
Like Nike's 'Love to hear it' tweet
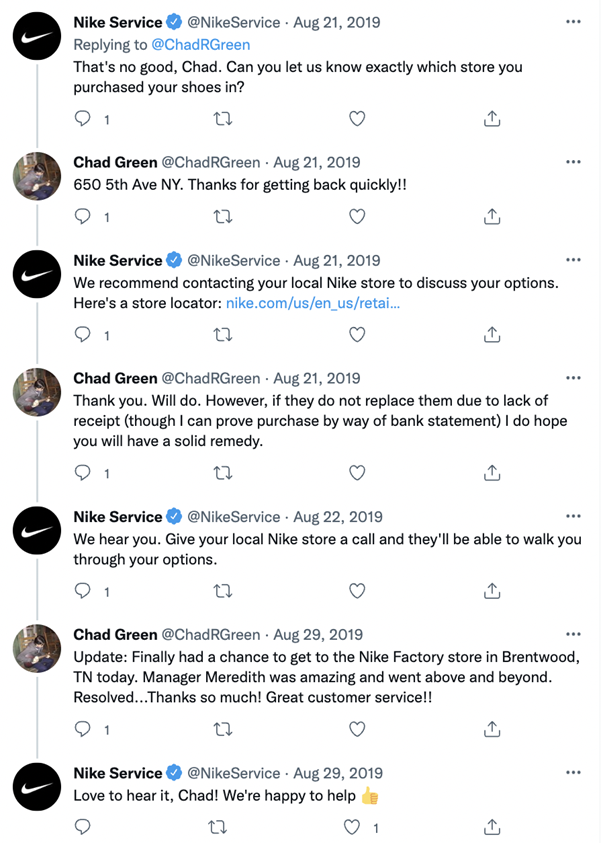(351, 828)
